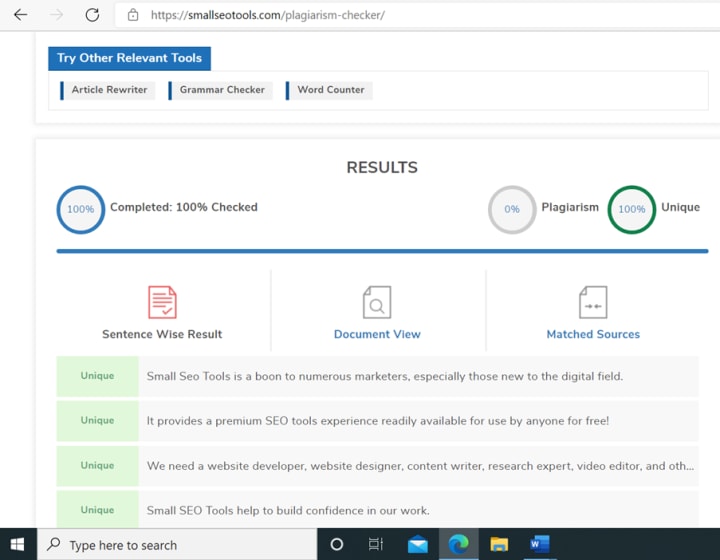
Task: Click the blue completion progress bar
Action: click(x=382, y=251)
